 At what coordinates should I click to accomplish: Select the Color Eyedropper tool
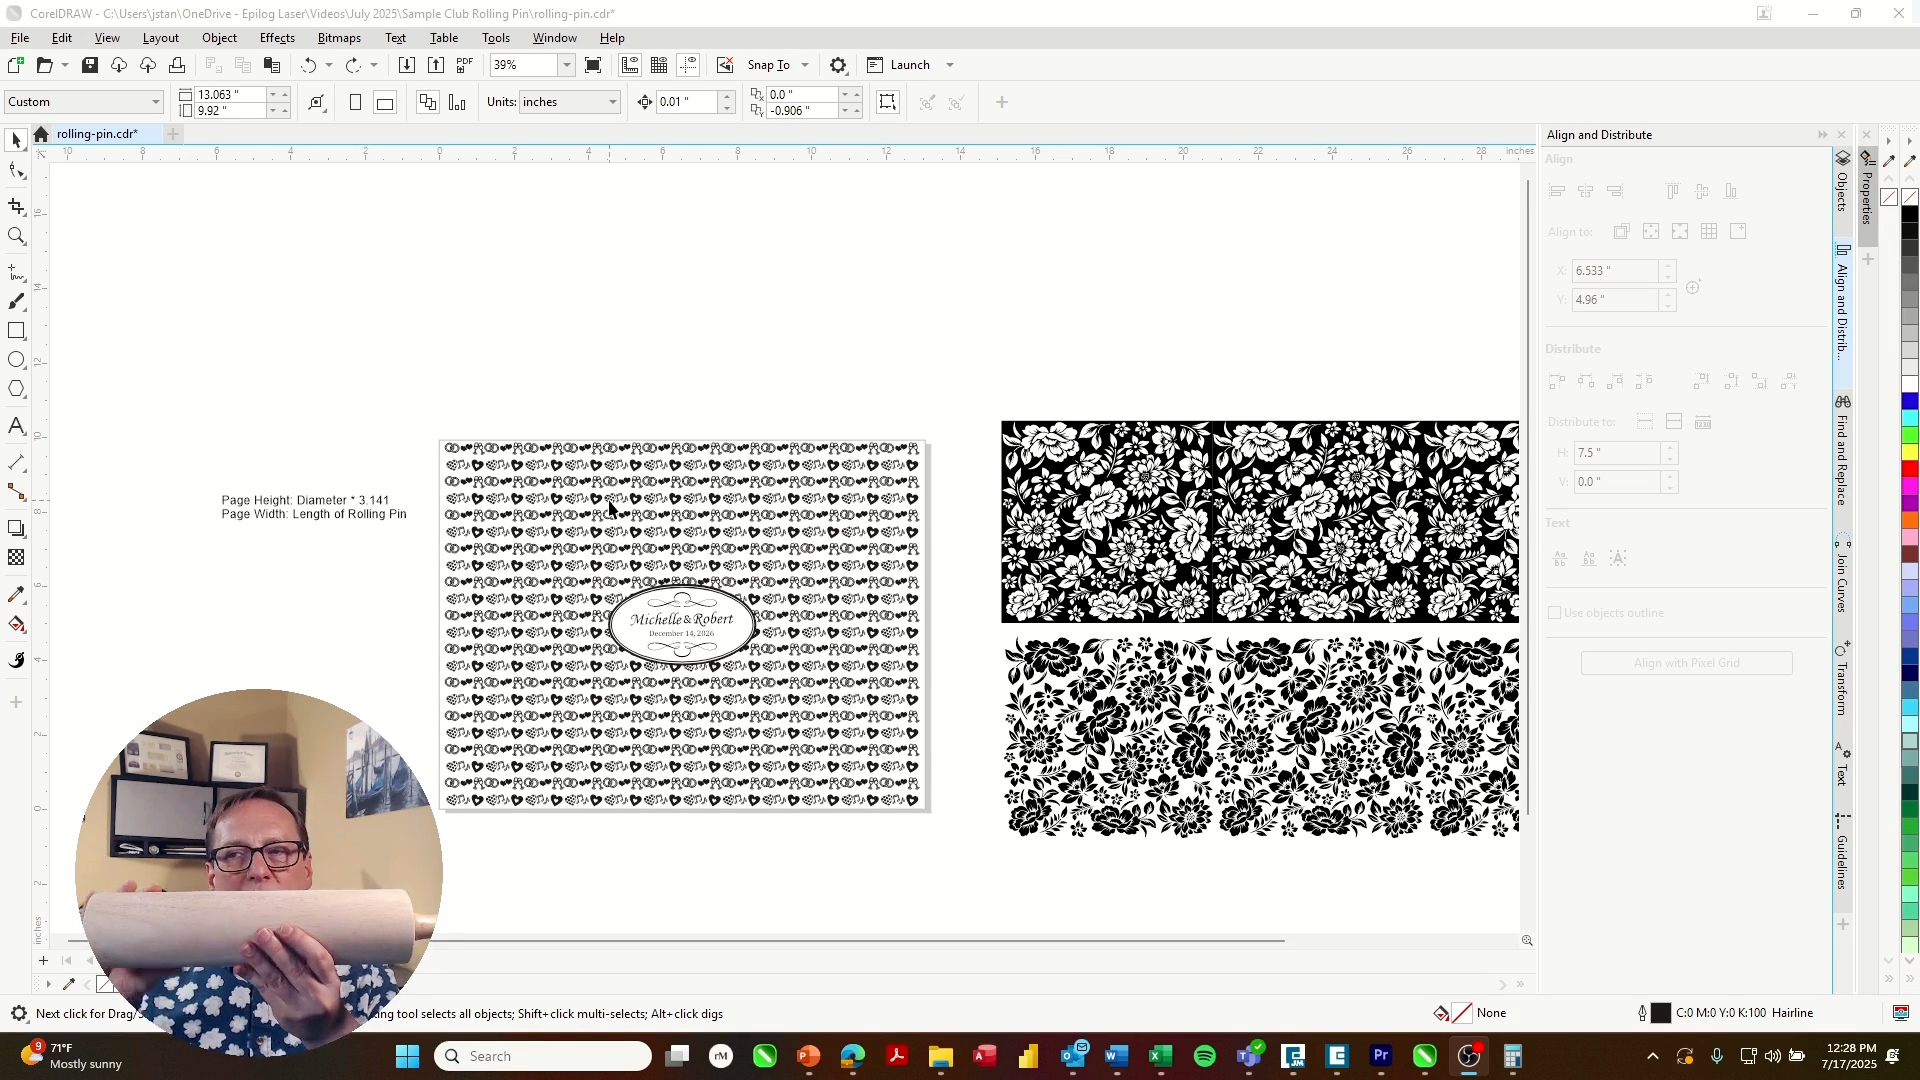click(x=16, y=595)
